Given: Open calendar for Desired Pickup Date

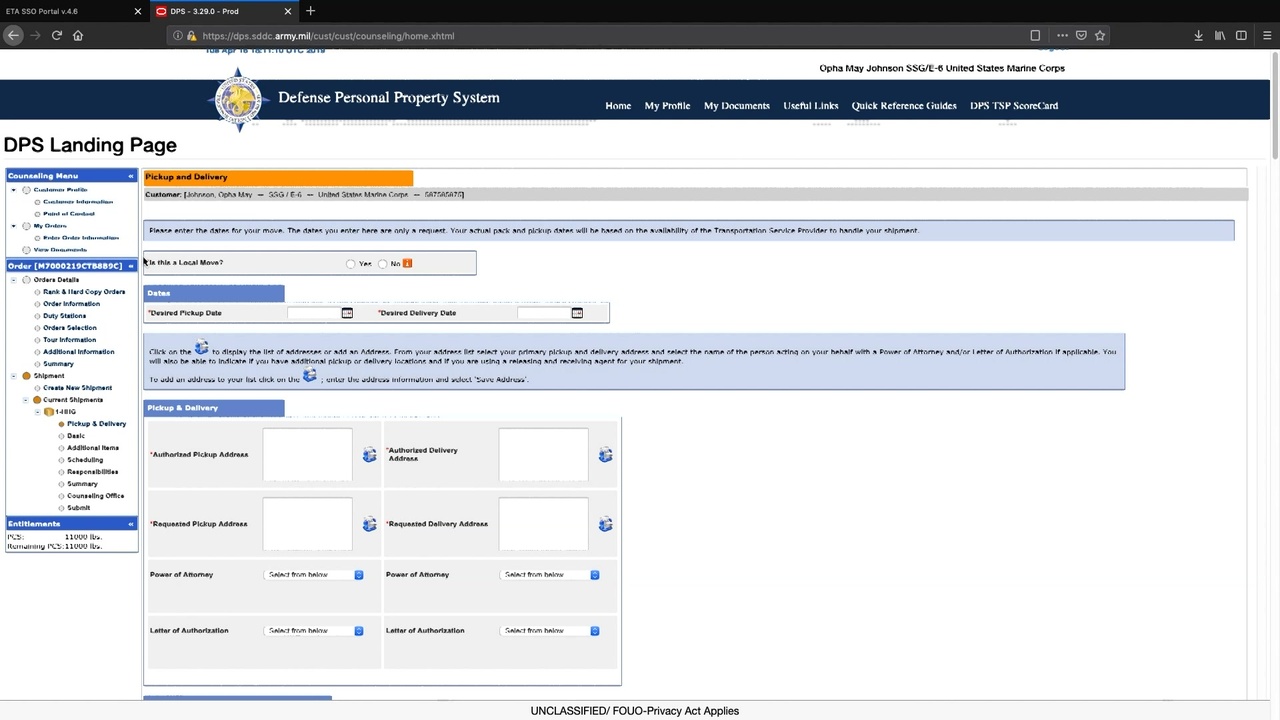Looking at the screenshot, I should click(x=347, y=313).
